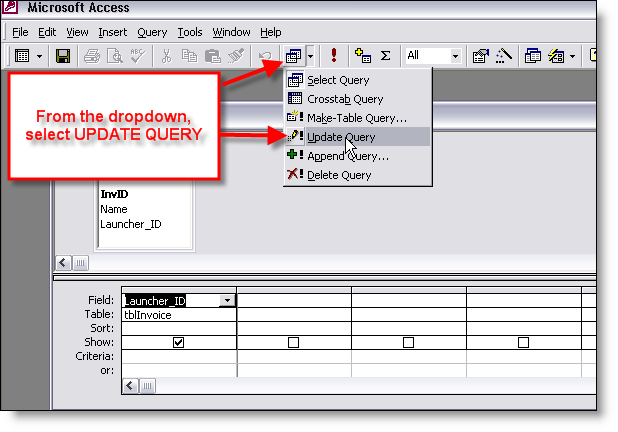This screenshot has width=618, height=432.
Task: Click the Copy icon
Action: (x=189, y=56)
